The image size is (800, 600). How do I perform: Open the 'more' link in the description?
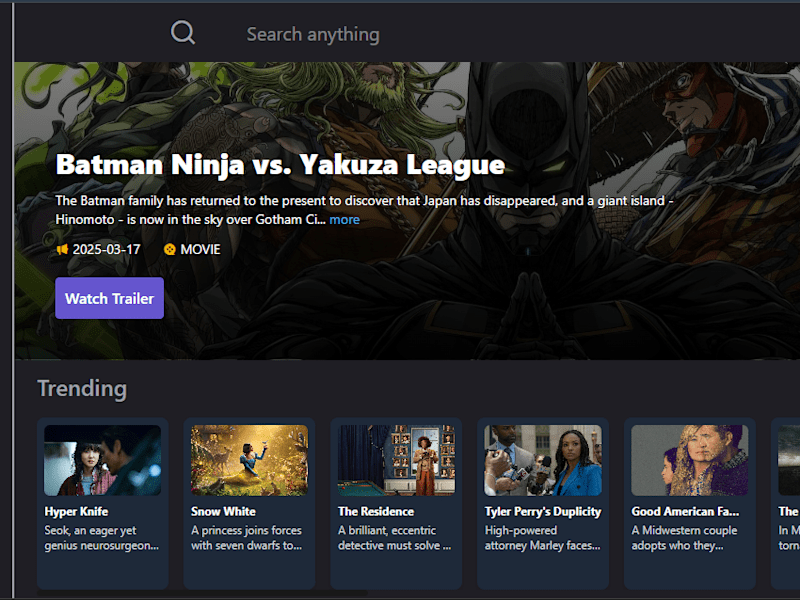[344, 219]
